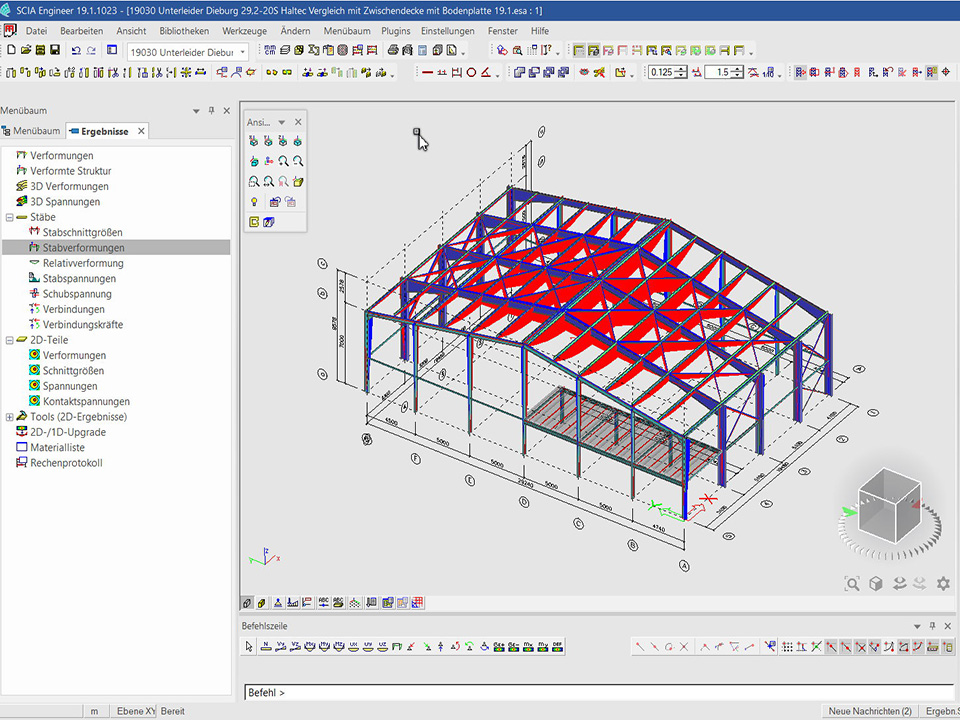Viewport: 960px width, 720px height.
Task: Open the viewport settings gear icon
Action: [x=942, y=584]
